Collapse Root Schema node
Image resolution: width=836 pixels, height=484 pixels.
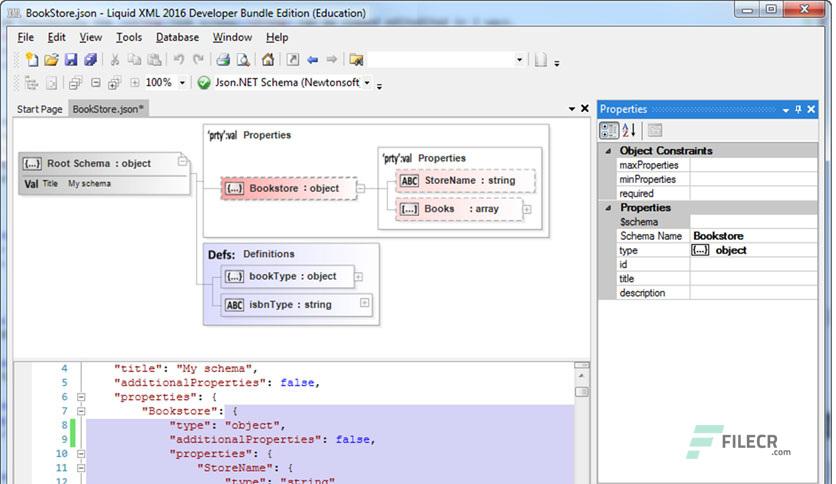click(x=182, y=160)
